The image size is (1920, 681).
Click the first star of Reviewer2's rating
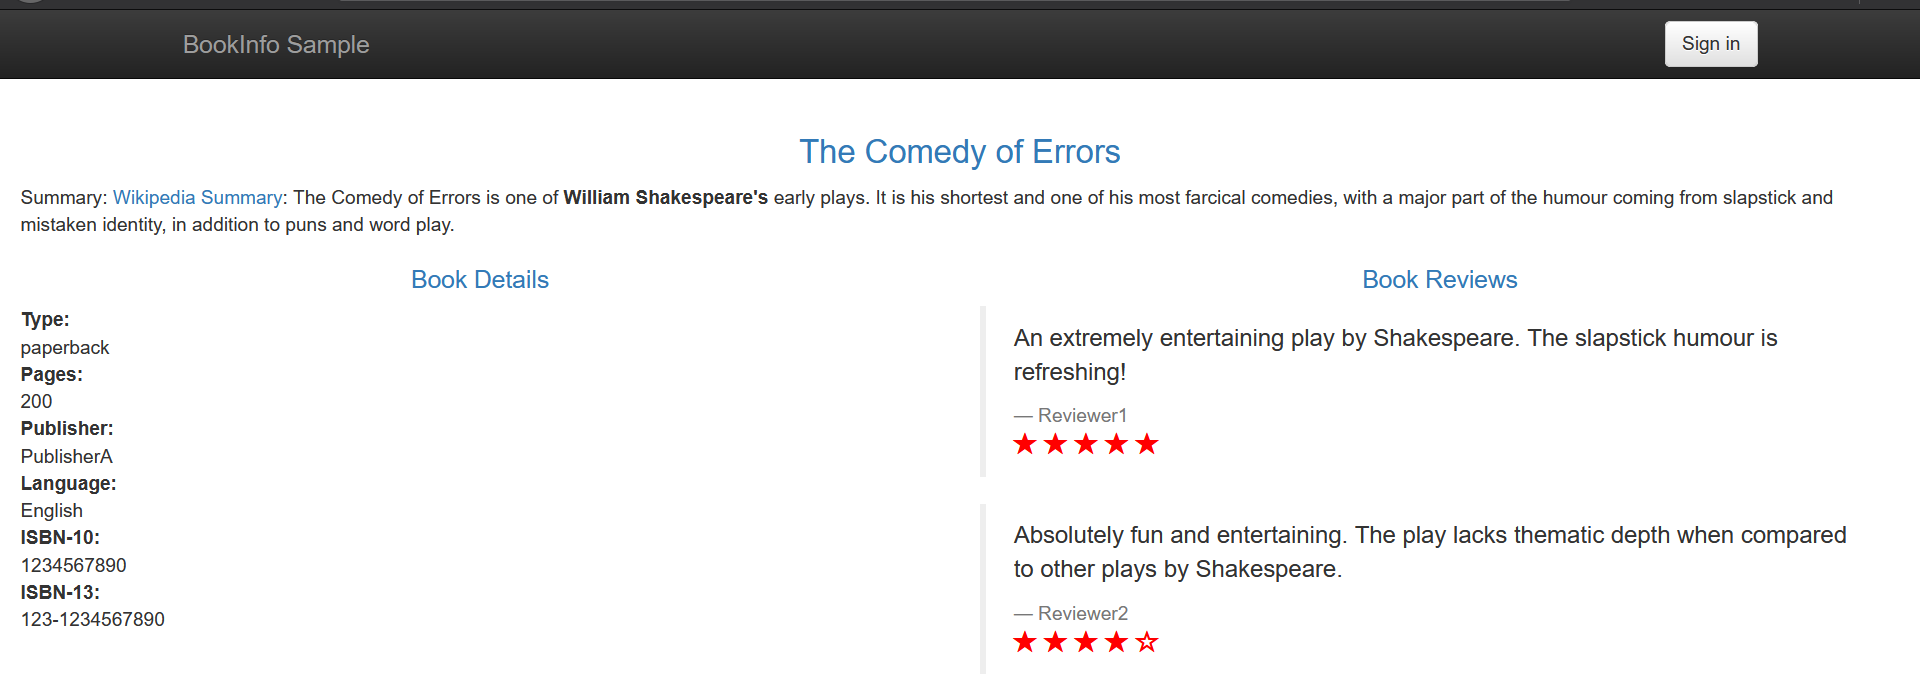click(1025, 642)
